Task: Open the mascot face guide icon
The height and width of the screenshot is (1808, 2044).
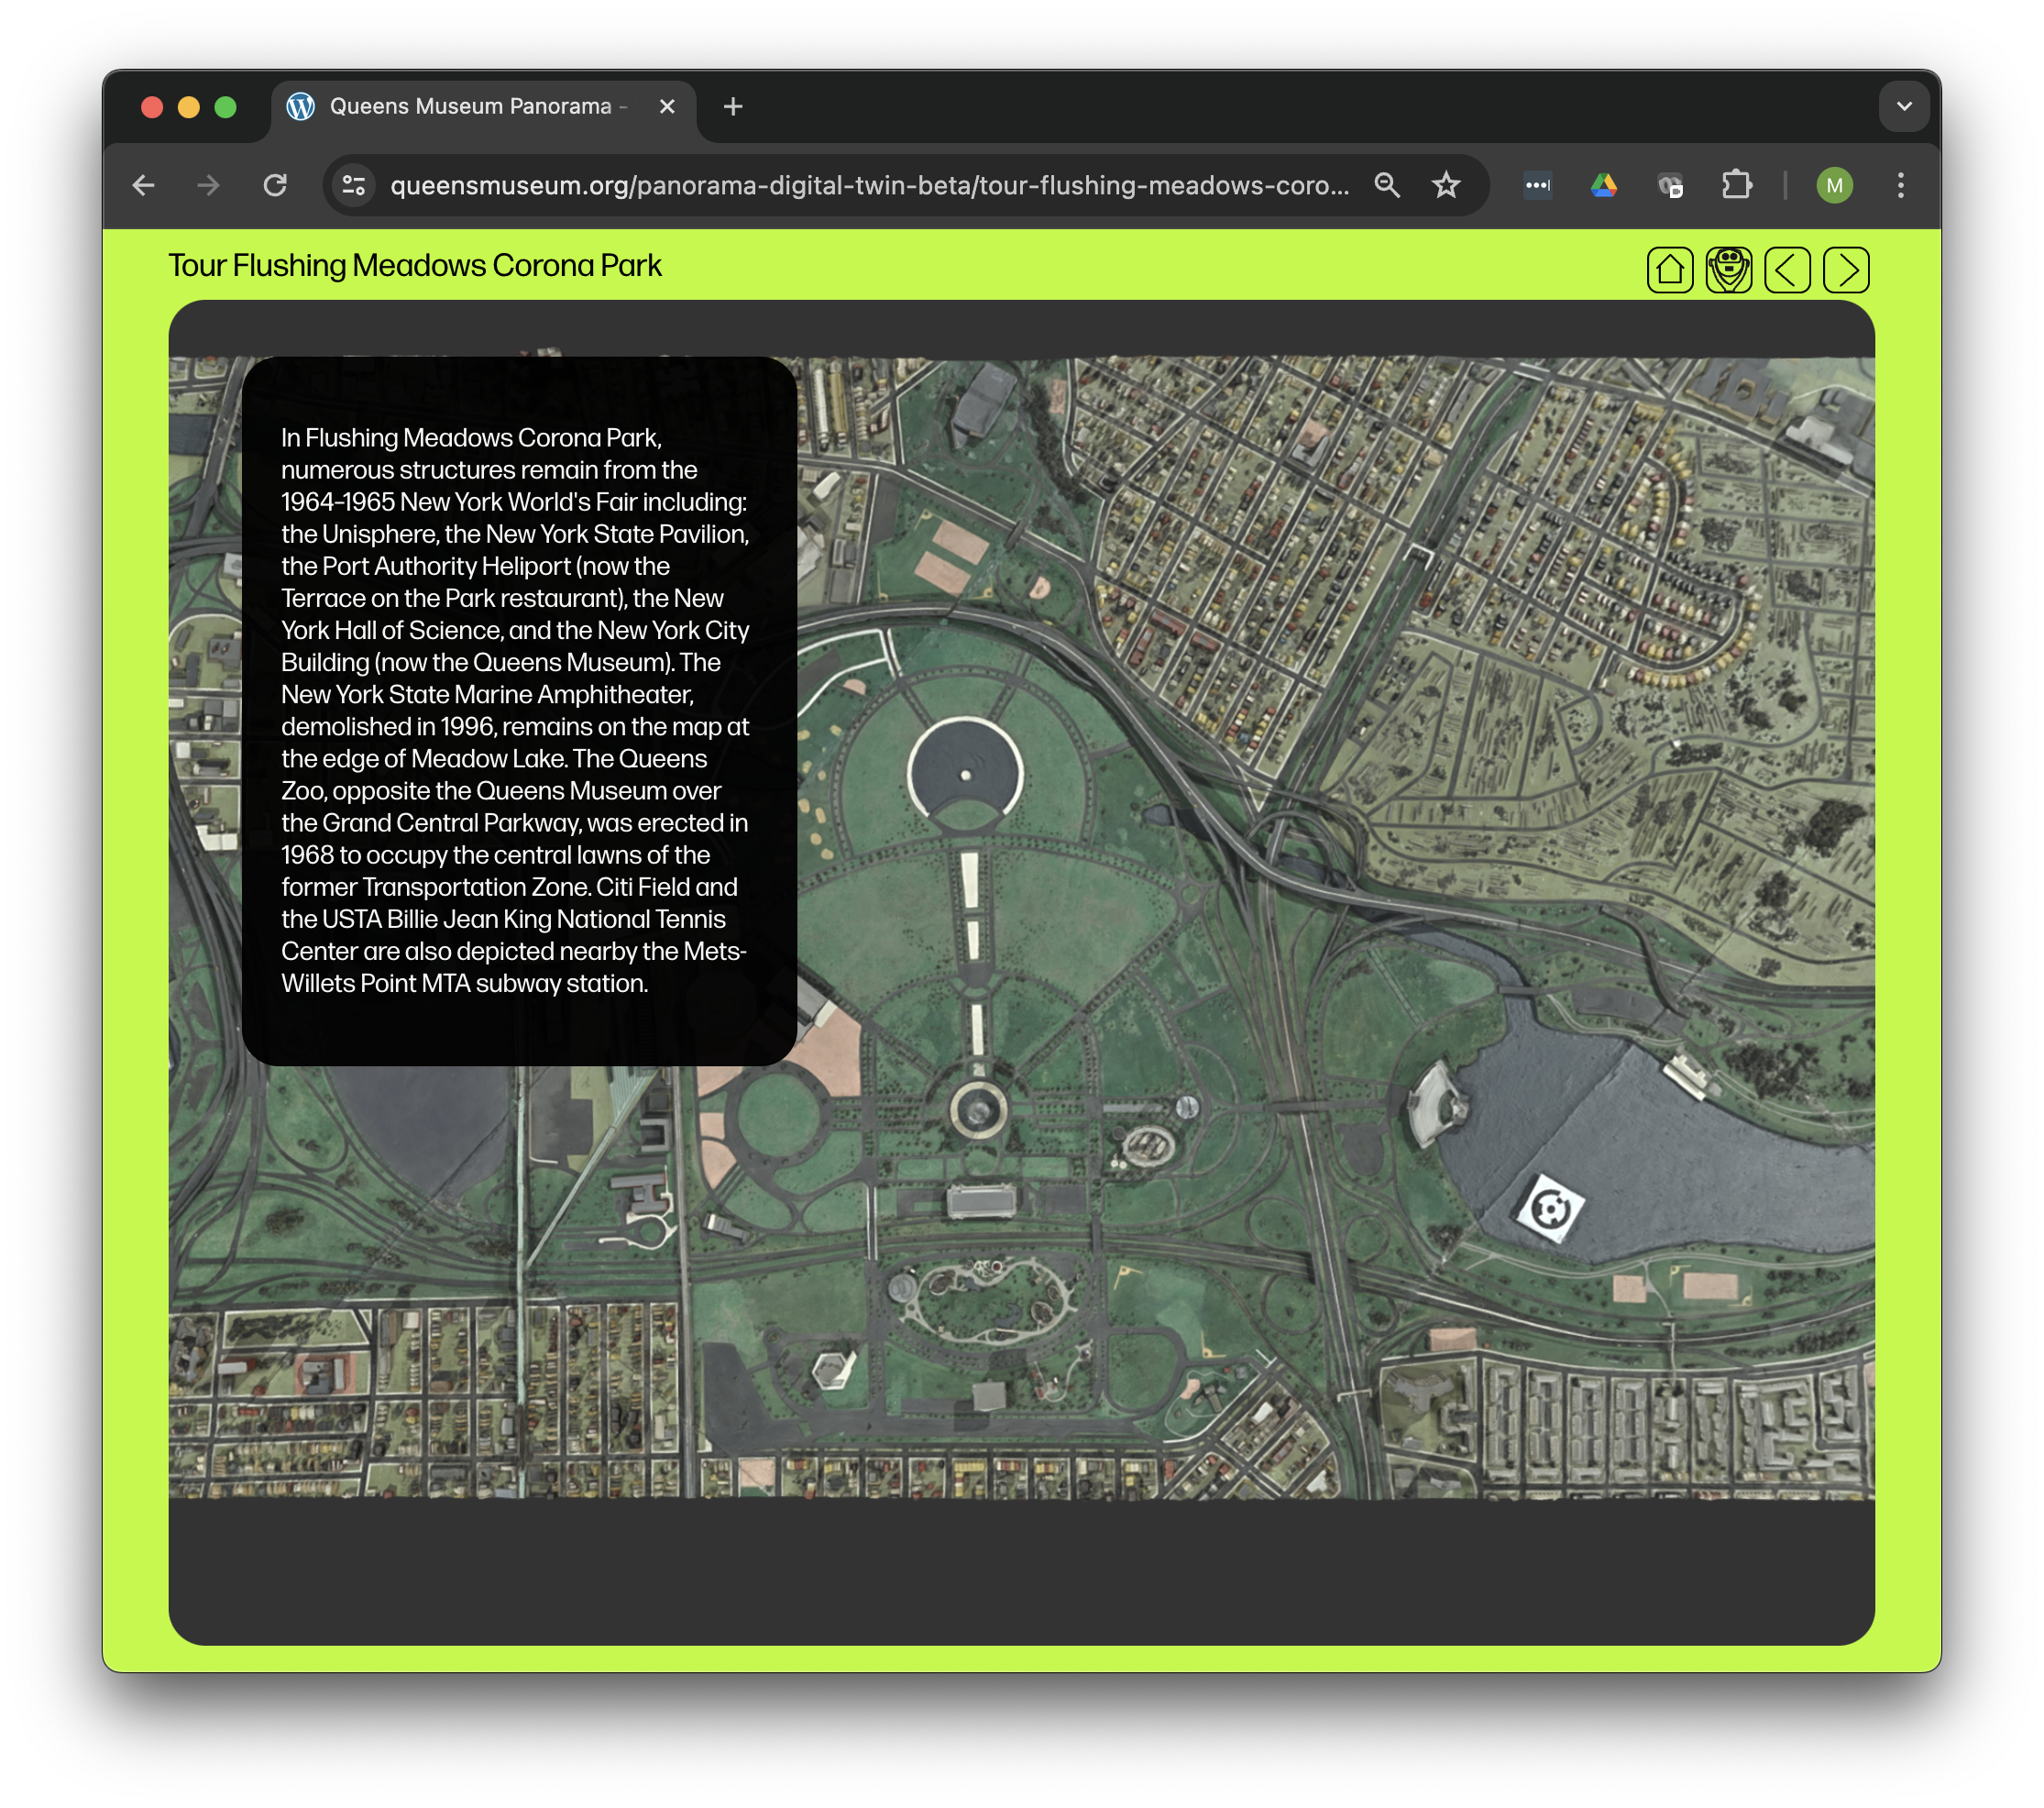Action: (x=1728, y=270)
